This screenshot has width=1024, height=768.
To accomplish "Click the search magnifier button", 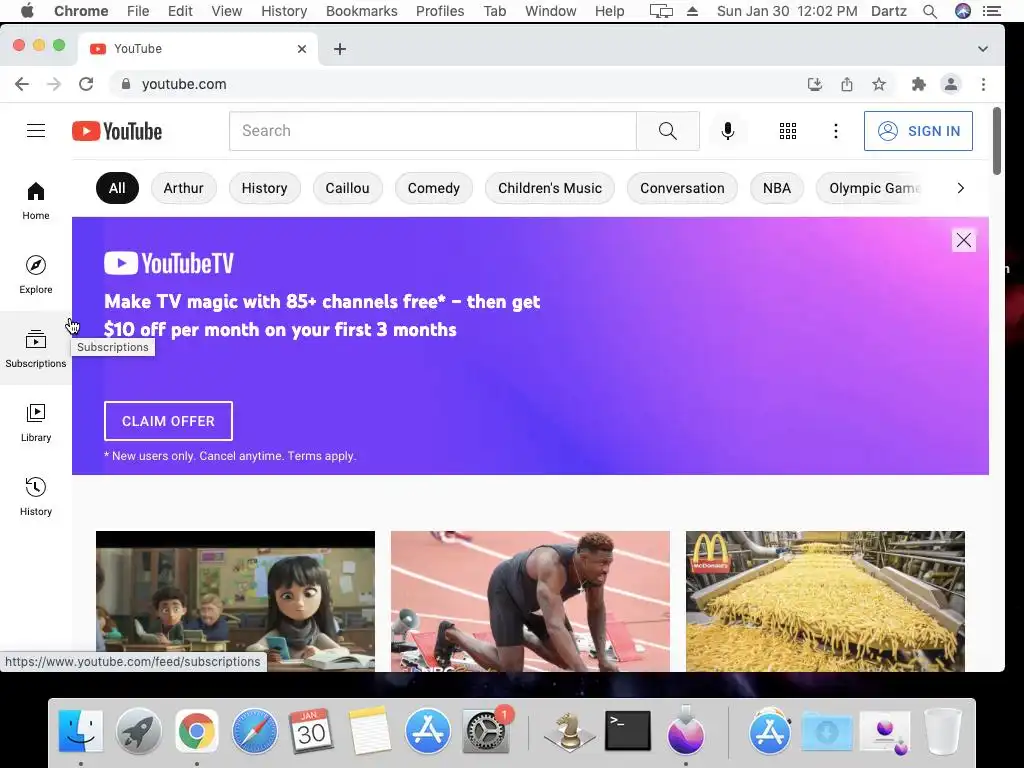I will pos(667,131).
